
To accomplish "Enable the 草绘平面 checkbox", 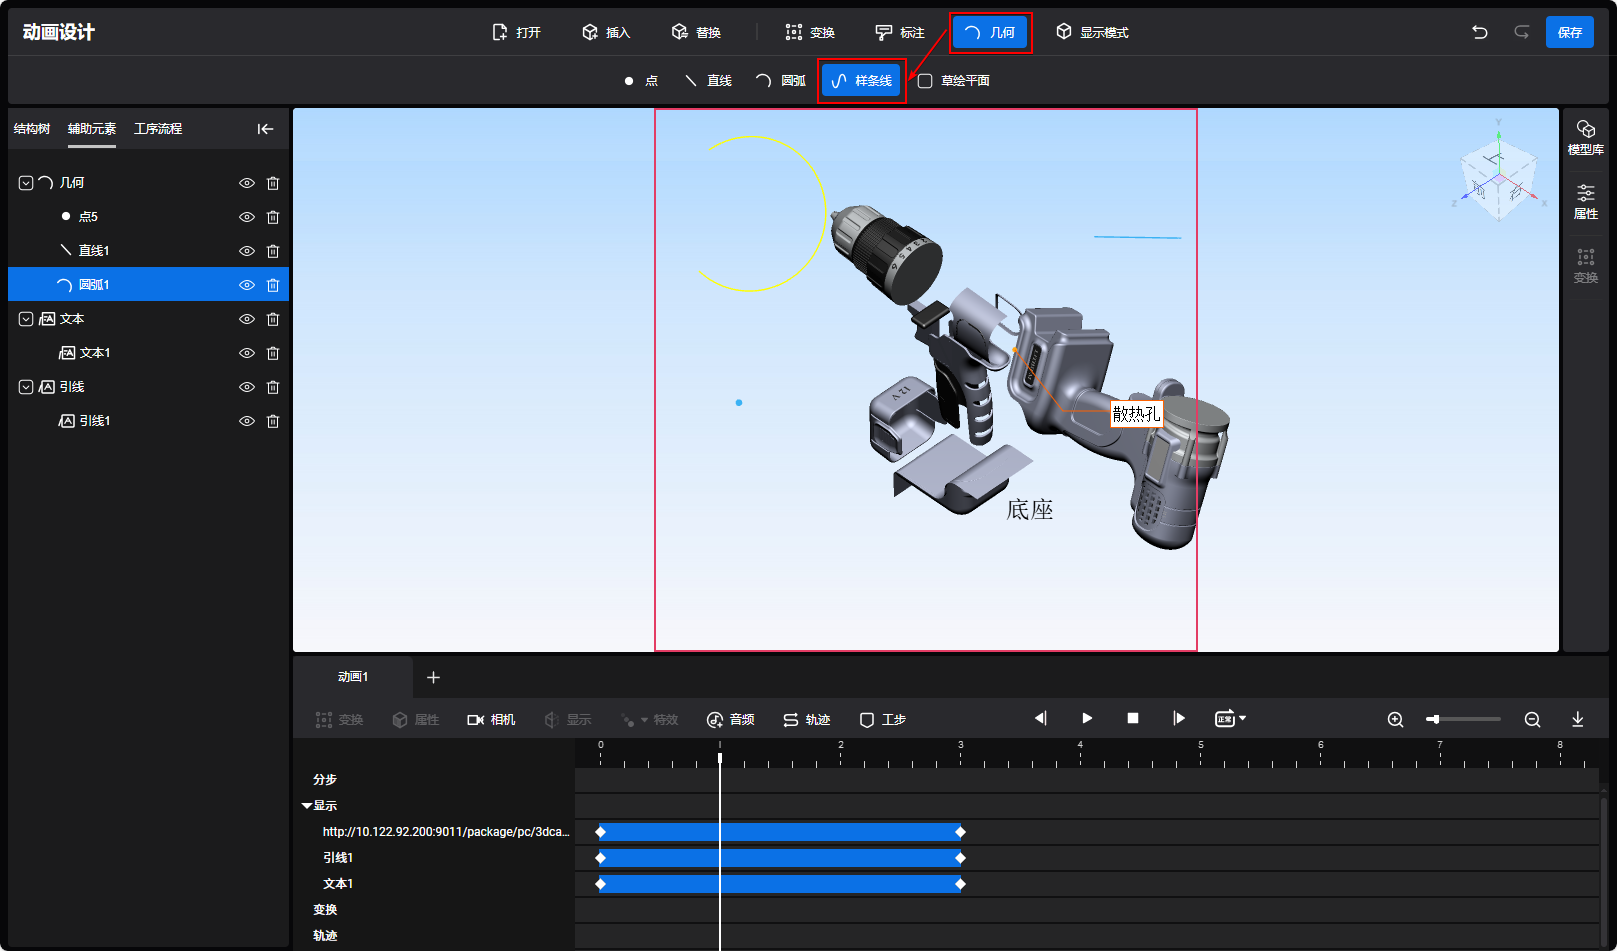I will [925, 81].
